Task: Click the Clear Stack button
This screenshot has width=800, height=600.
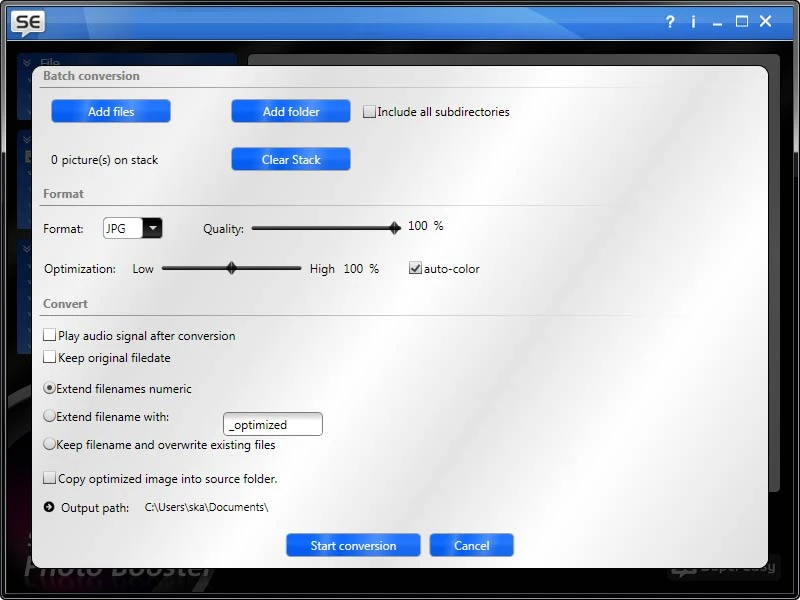Action: [291, 159]
